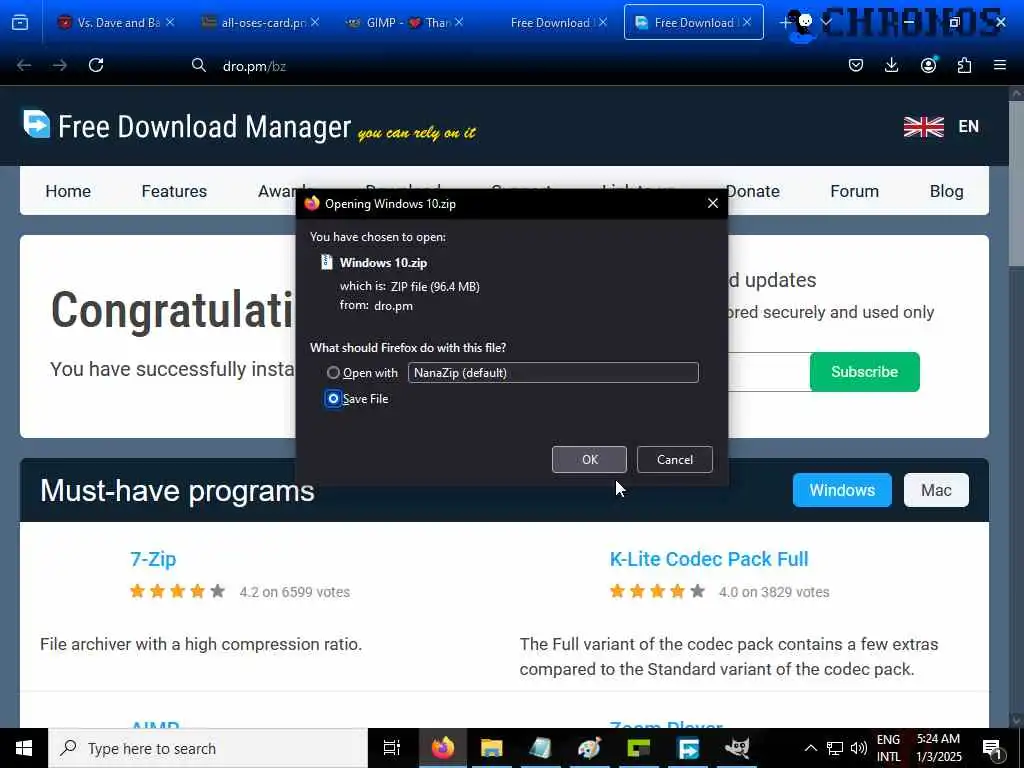The width and height of the screenshot is (1024, 768).
Task: Go forward in browser history
Action: pyautogui.click(x=59, y=65)
